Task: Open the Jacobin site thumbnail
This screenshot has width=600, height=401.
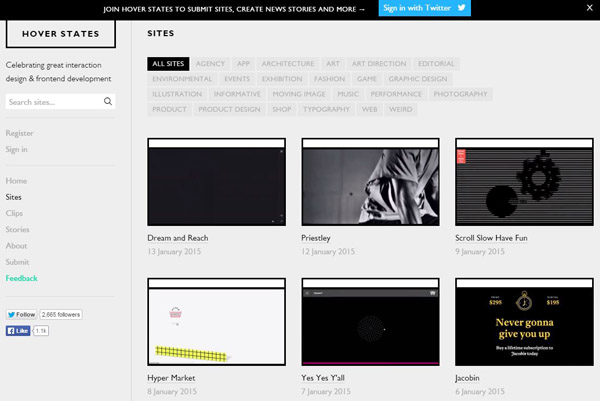Action: click(525, 323)
